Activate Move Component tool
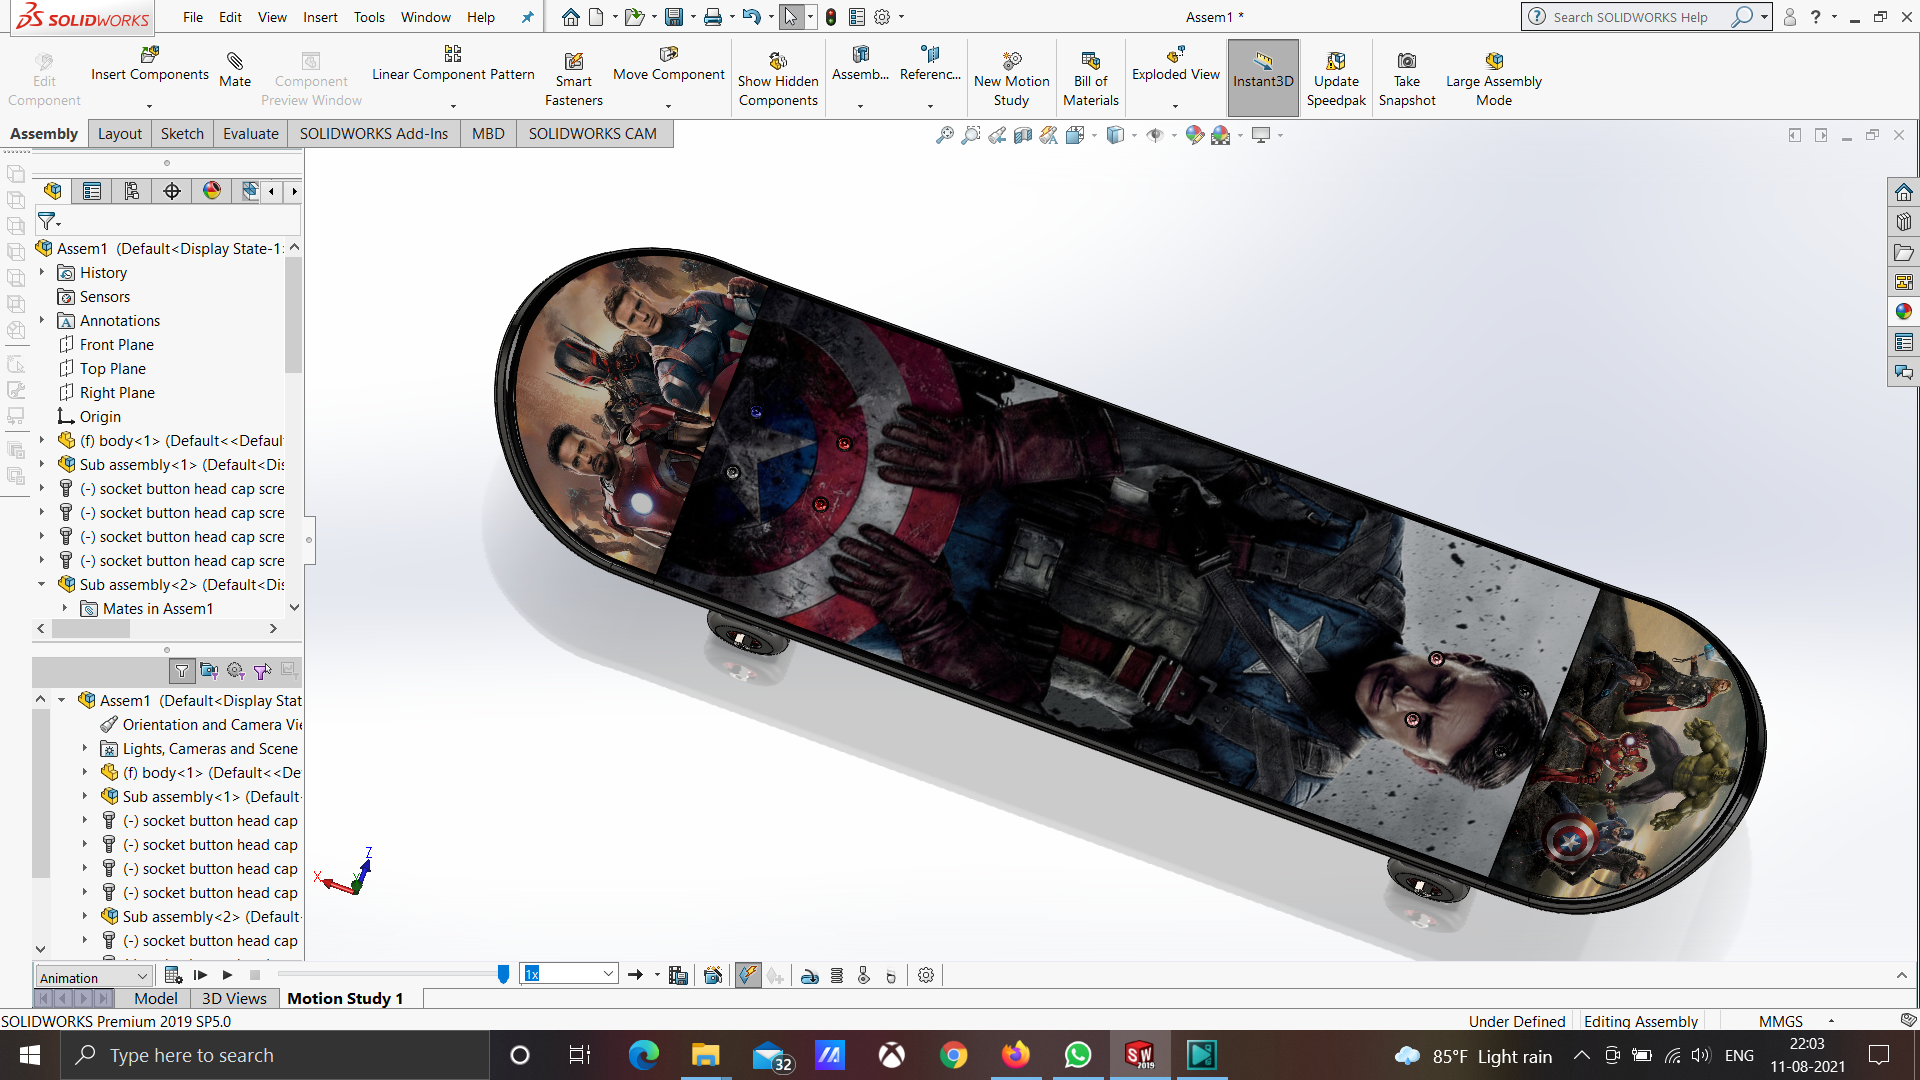 [x=668, y=64]
